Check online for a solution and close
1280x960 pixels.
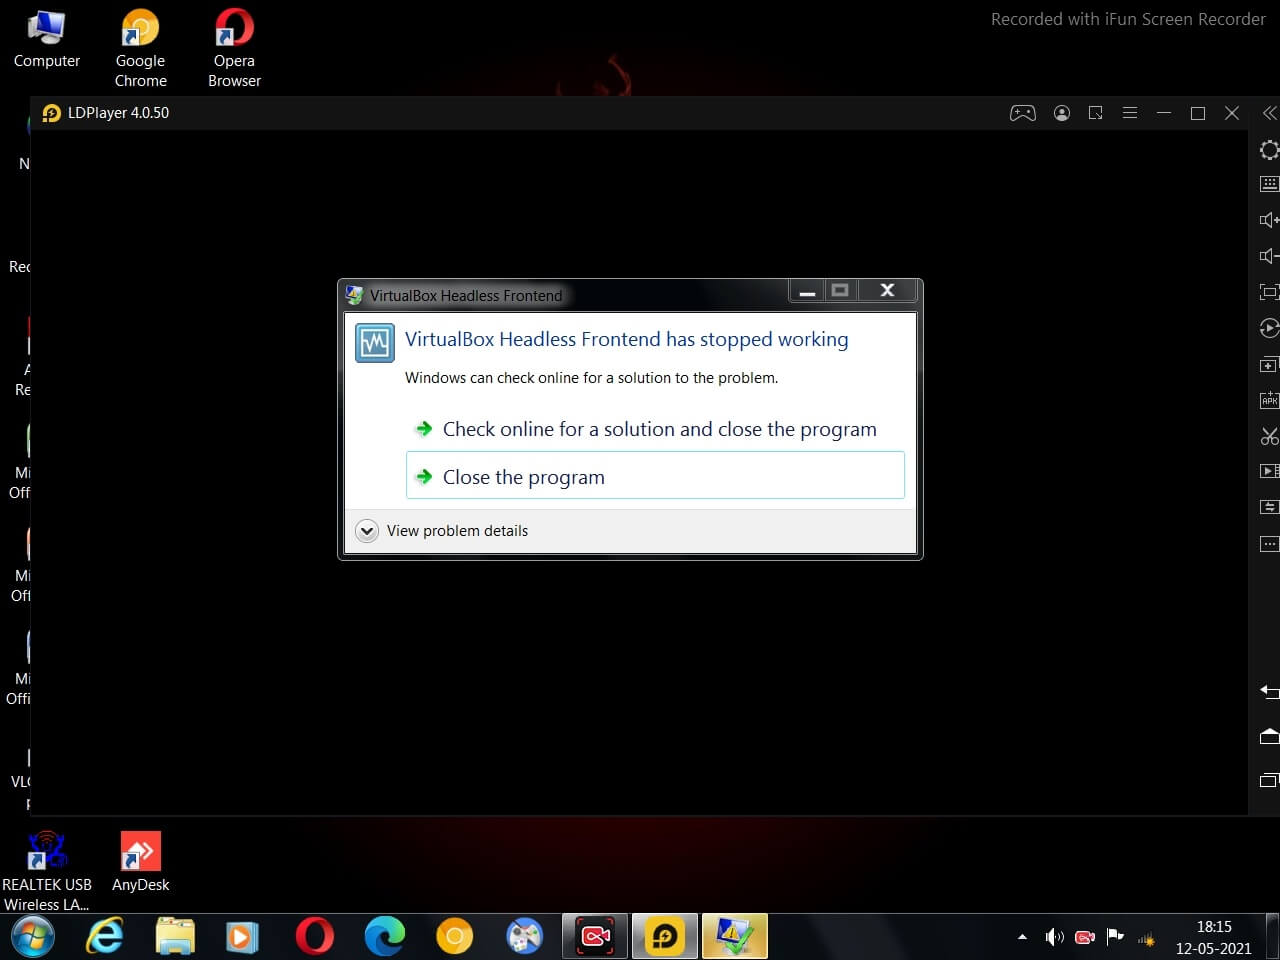click(x=659, y=429)
